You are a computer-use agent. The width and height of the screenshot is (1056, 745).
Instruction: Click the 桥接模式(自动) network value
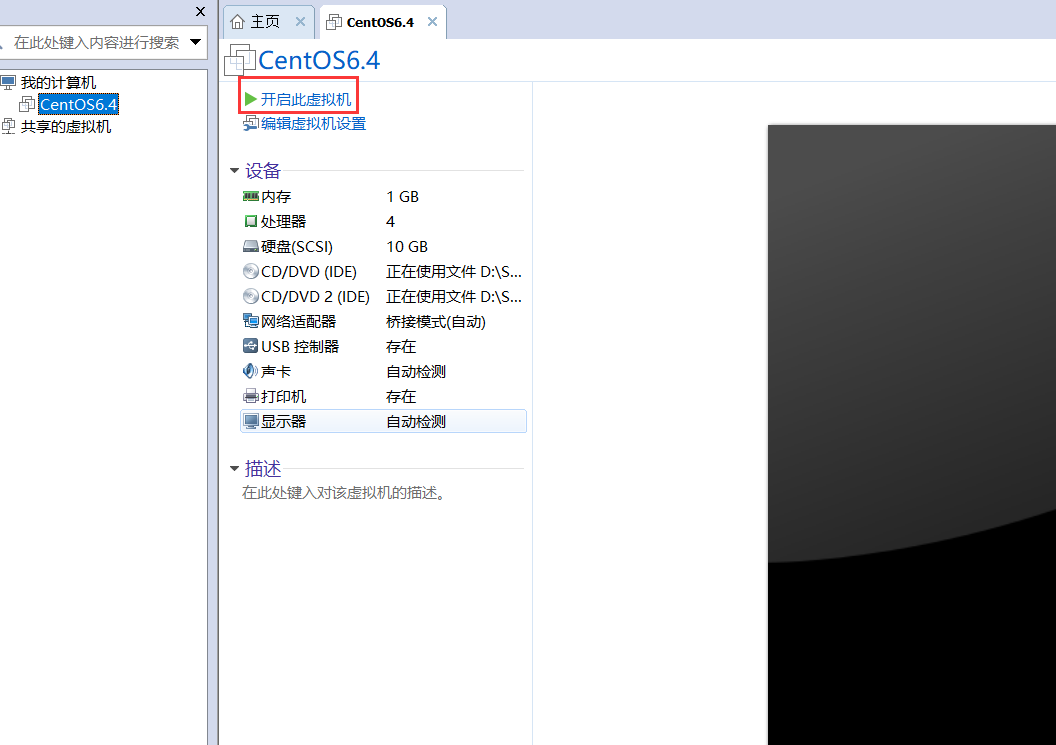tap(435, 321)
